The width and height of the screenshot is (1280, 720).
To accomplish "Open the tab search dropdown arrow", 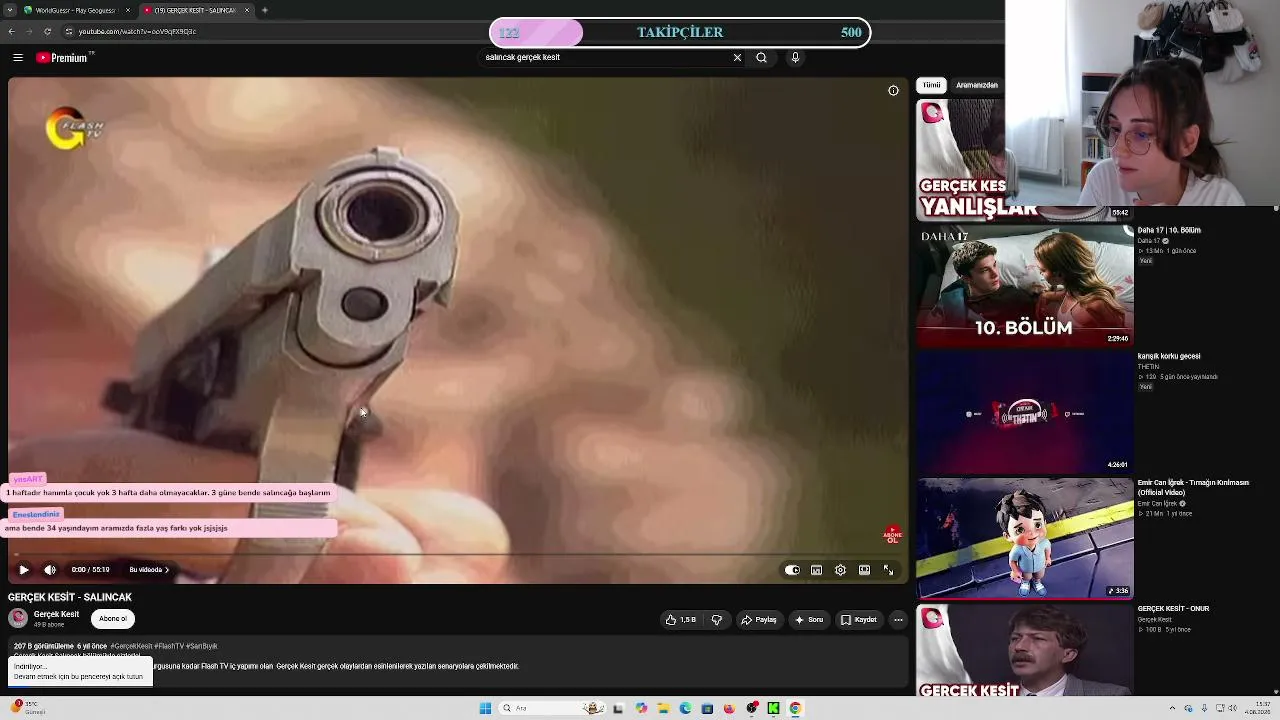I will coord(9,10).
